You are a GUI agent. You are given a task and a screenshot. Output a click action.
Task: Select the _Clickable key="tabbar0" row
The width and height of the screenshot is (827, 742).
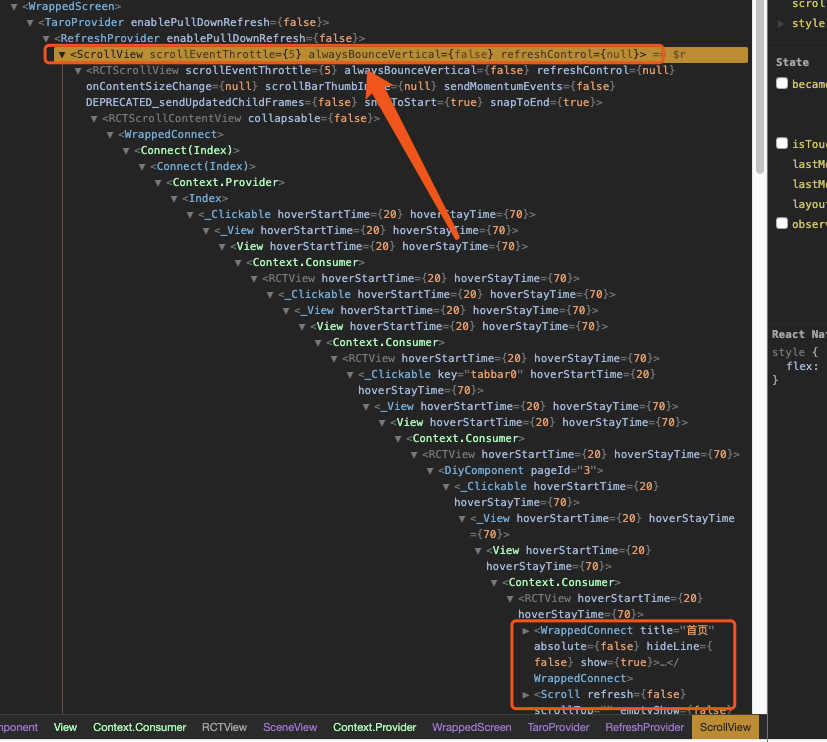click(x=501, y=382)
